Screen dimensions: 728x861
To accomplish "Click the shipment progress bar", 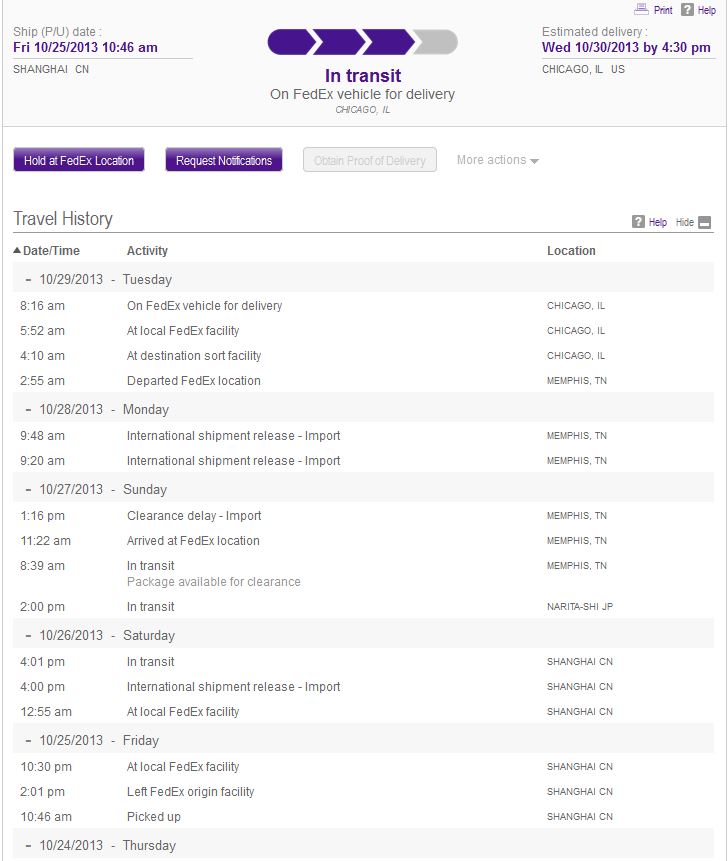I will point(362,42).
